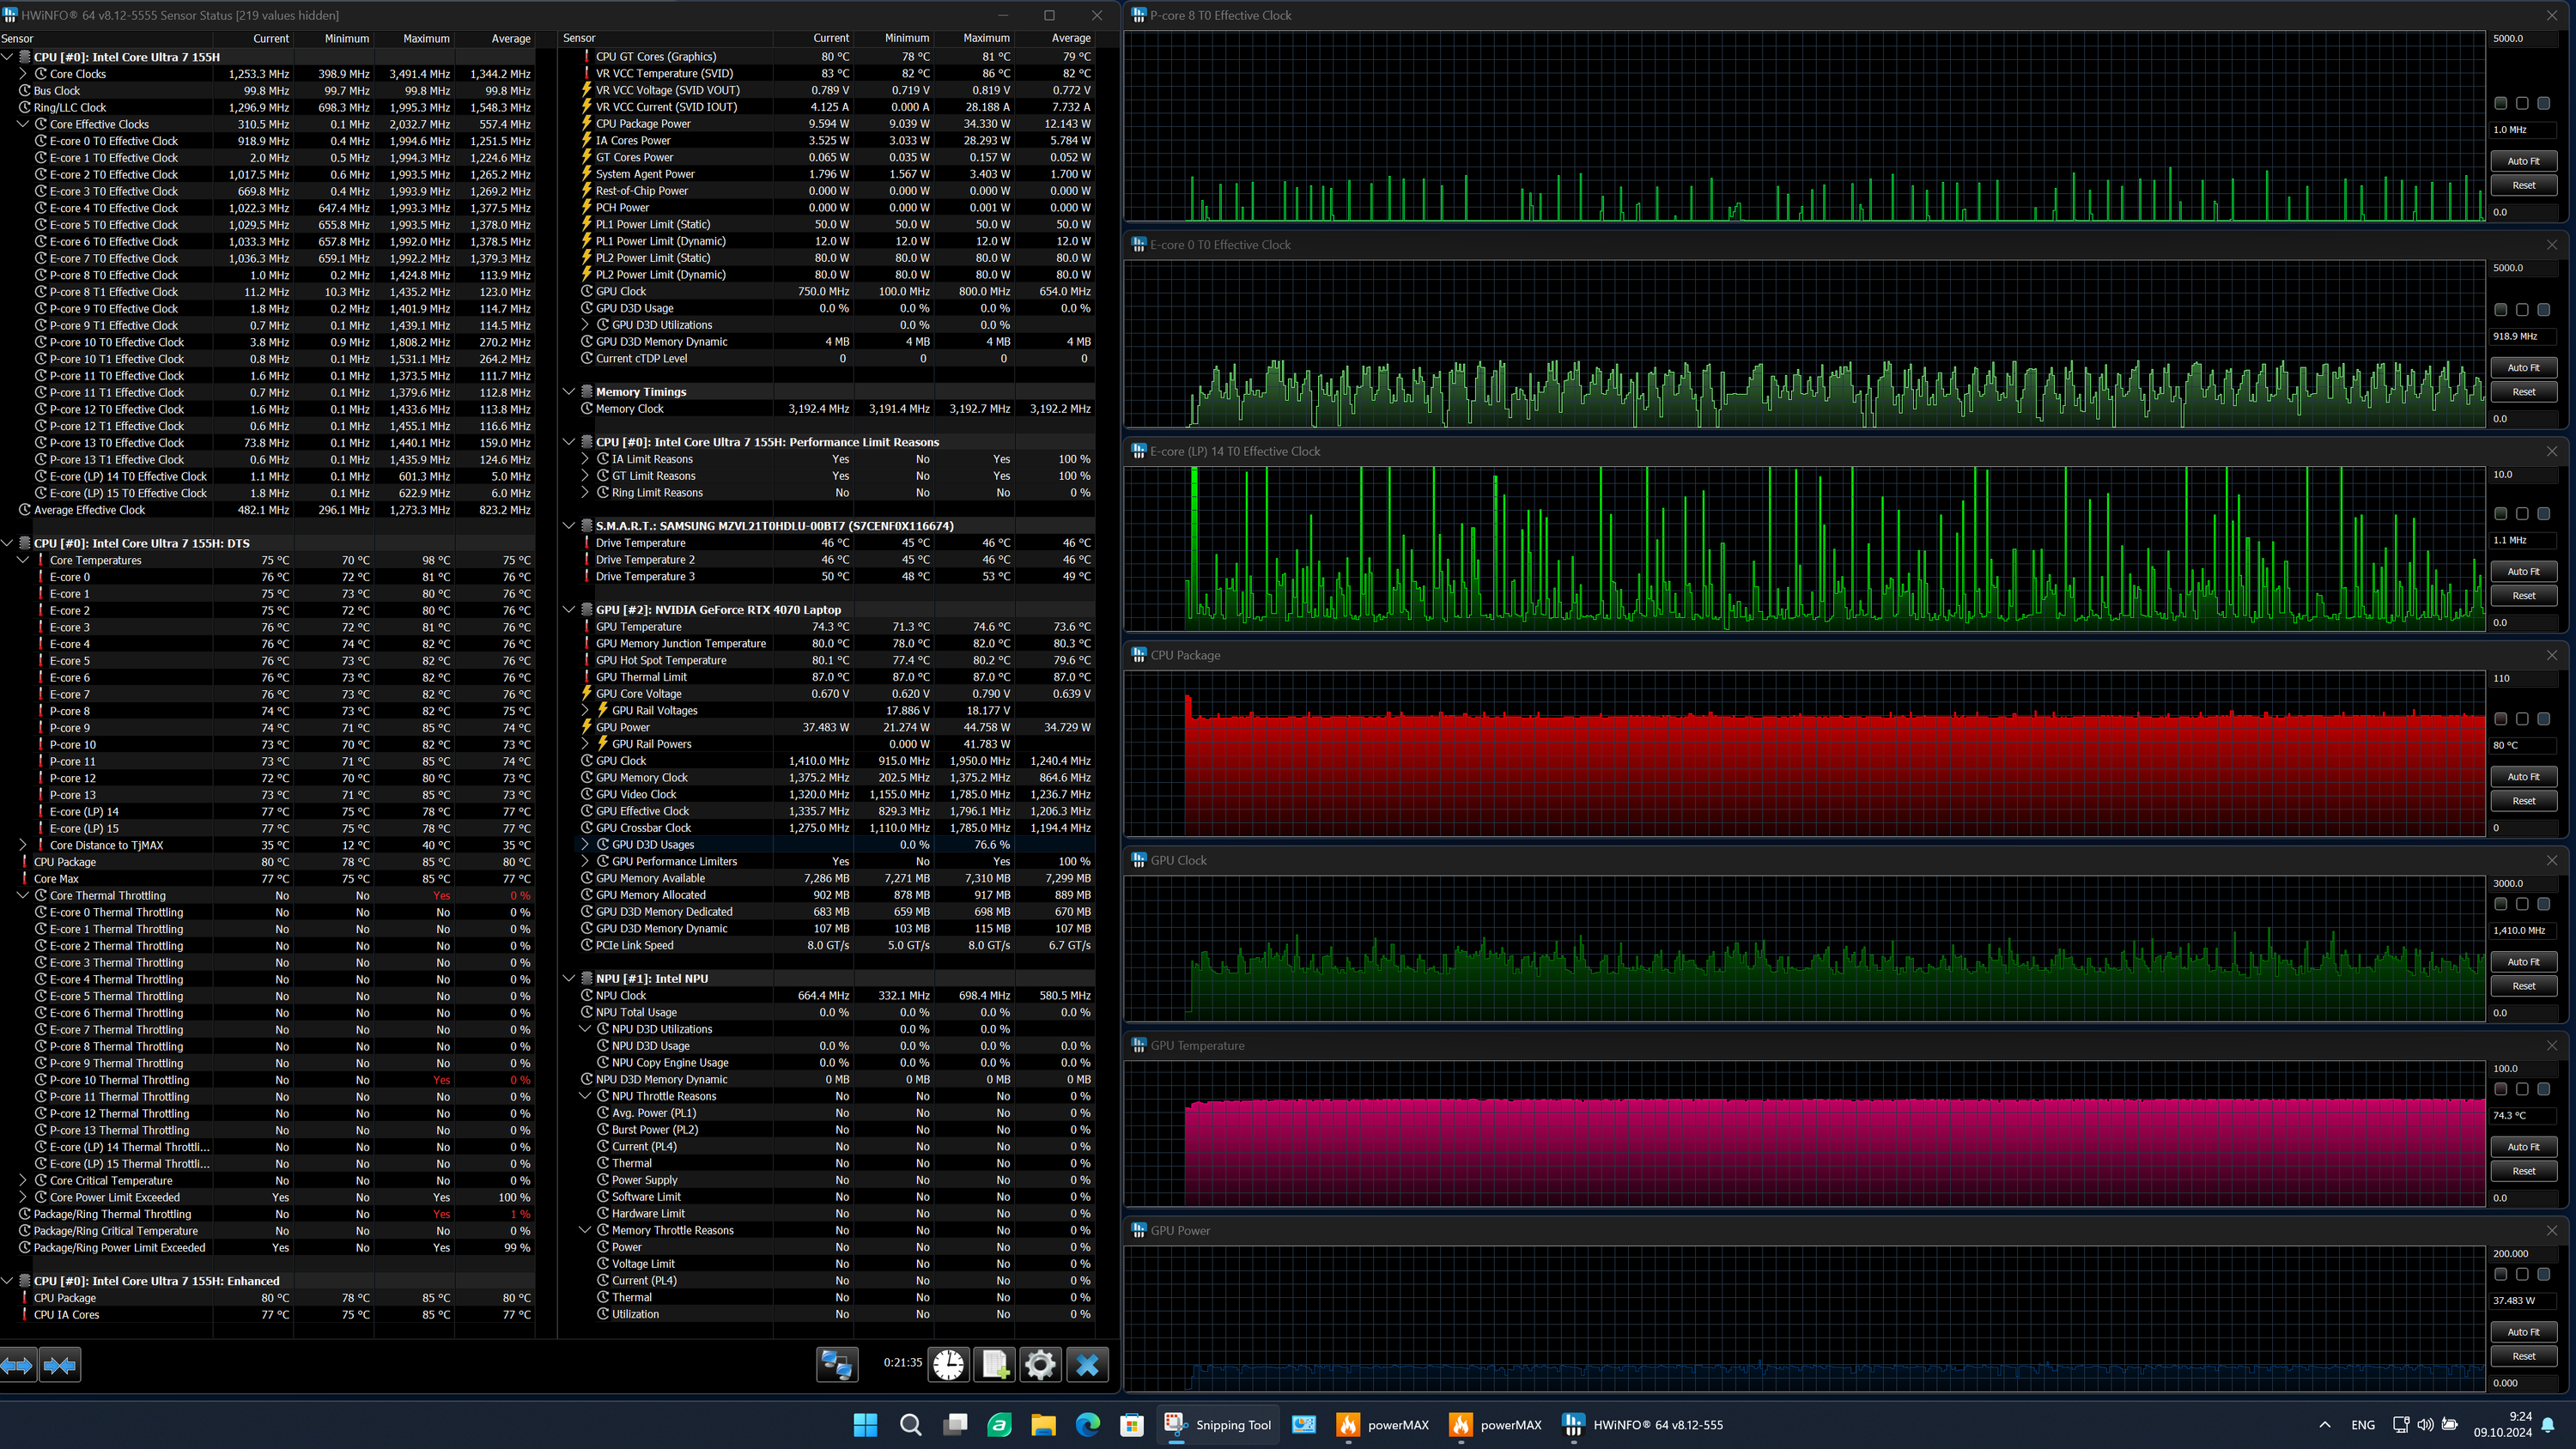Toggle last checkbox in GPU Temperature graph
The height and width of the screenshot is (1449, 2576).
2543,1089
